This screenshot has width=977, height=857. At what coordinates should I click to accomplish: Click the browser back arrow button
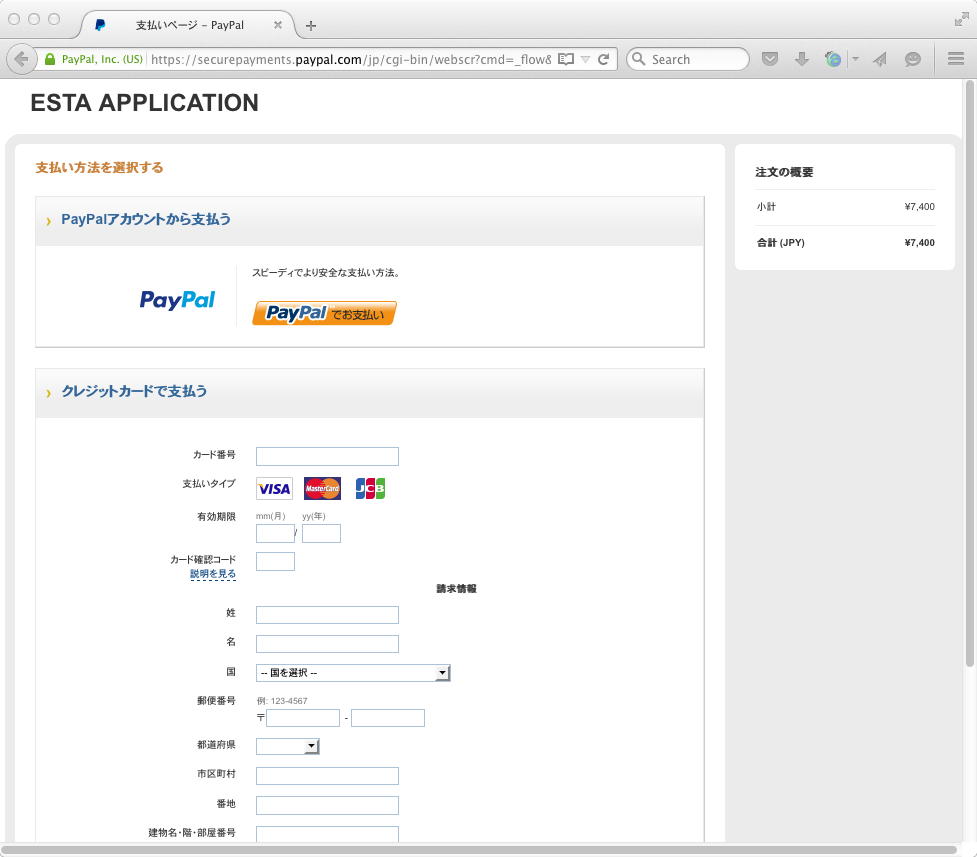click(22, 59)
